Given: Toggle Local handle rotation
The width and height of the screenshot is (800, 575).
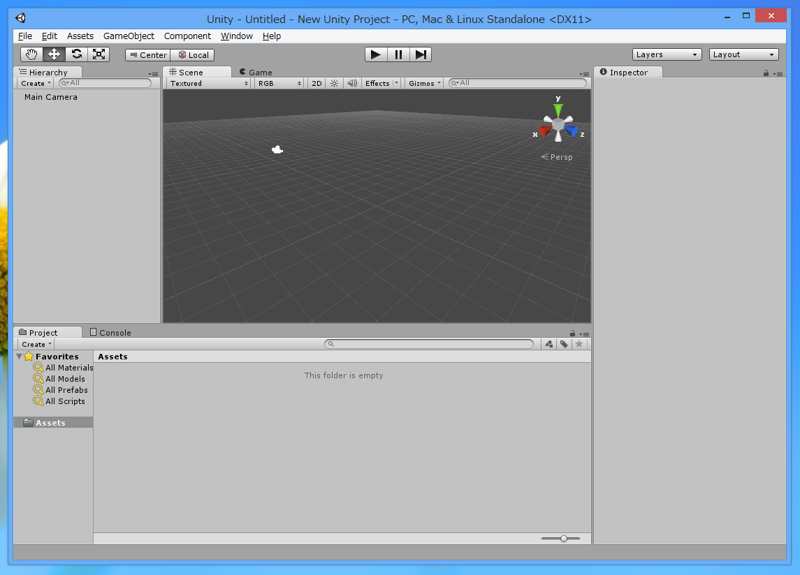Looking at the screenshot, I should pyautogui.click(x=193, y=55).
